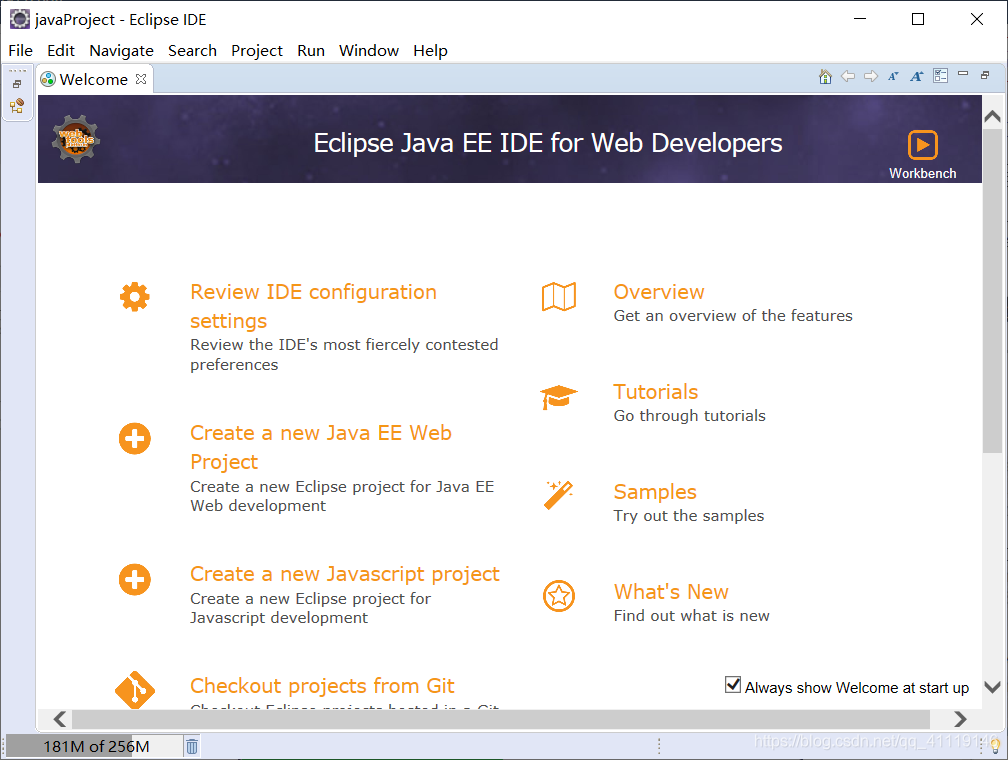Screen dimensions: 1008x760
Task: Click the Workbench label
Action: [x=922, y=173]
